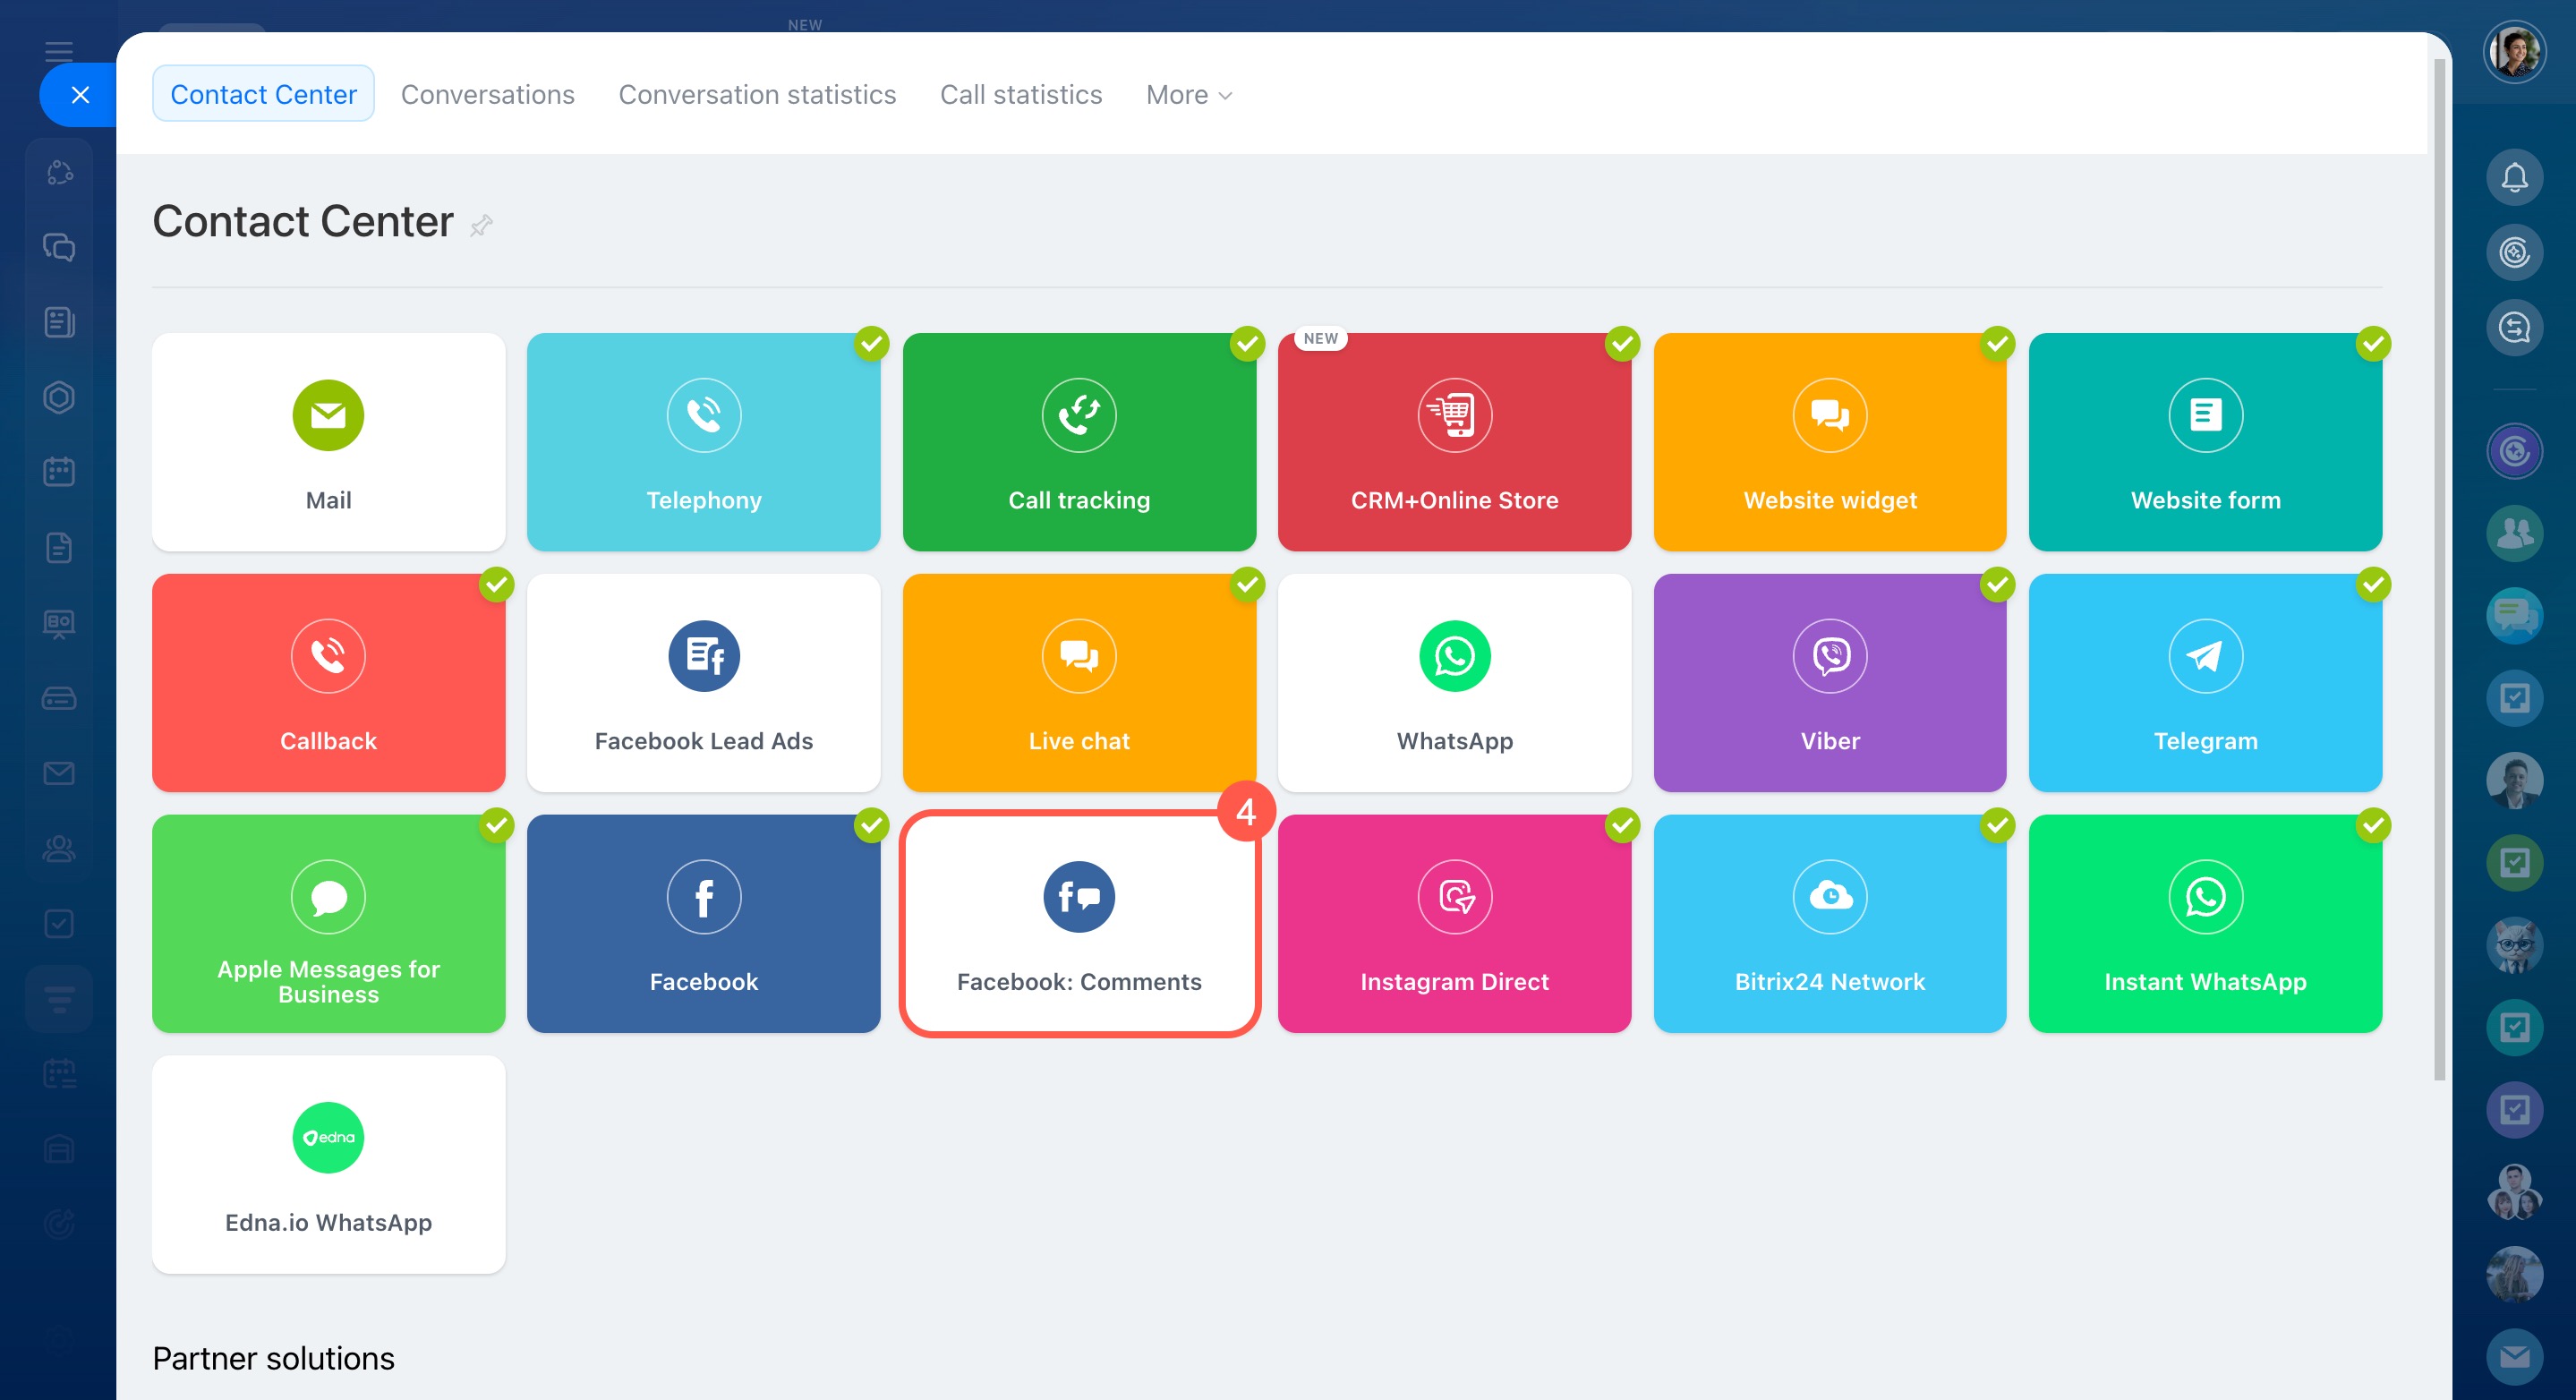Viewport: 2576px width, 1400px height.
Task: Pin the Contact Center page
Action: [x=481, y=225]
